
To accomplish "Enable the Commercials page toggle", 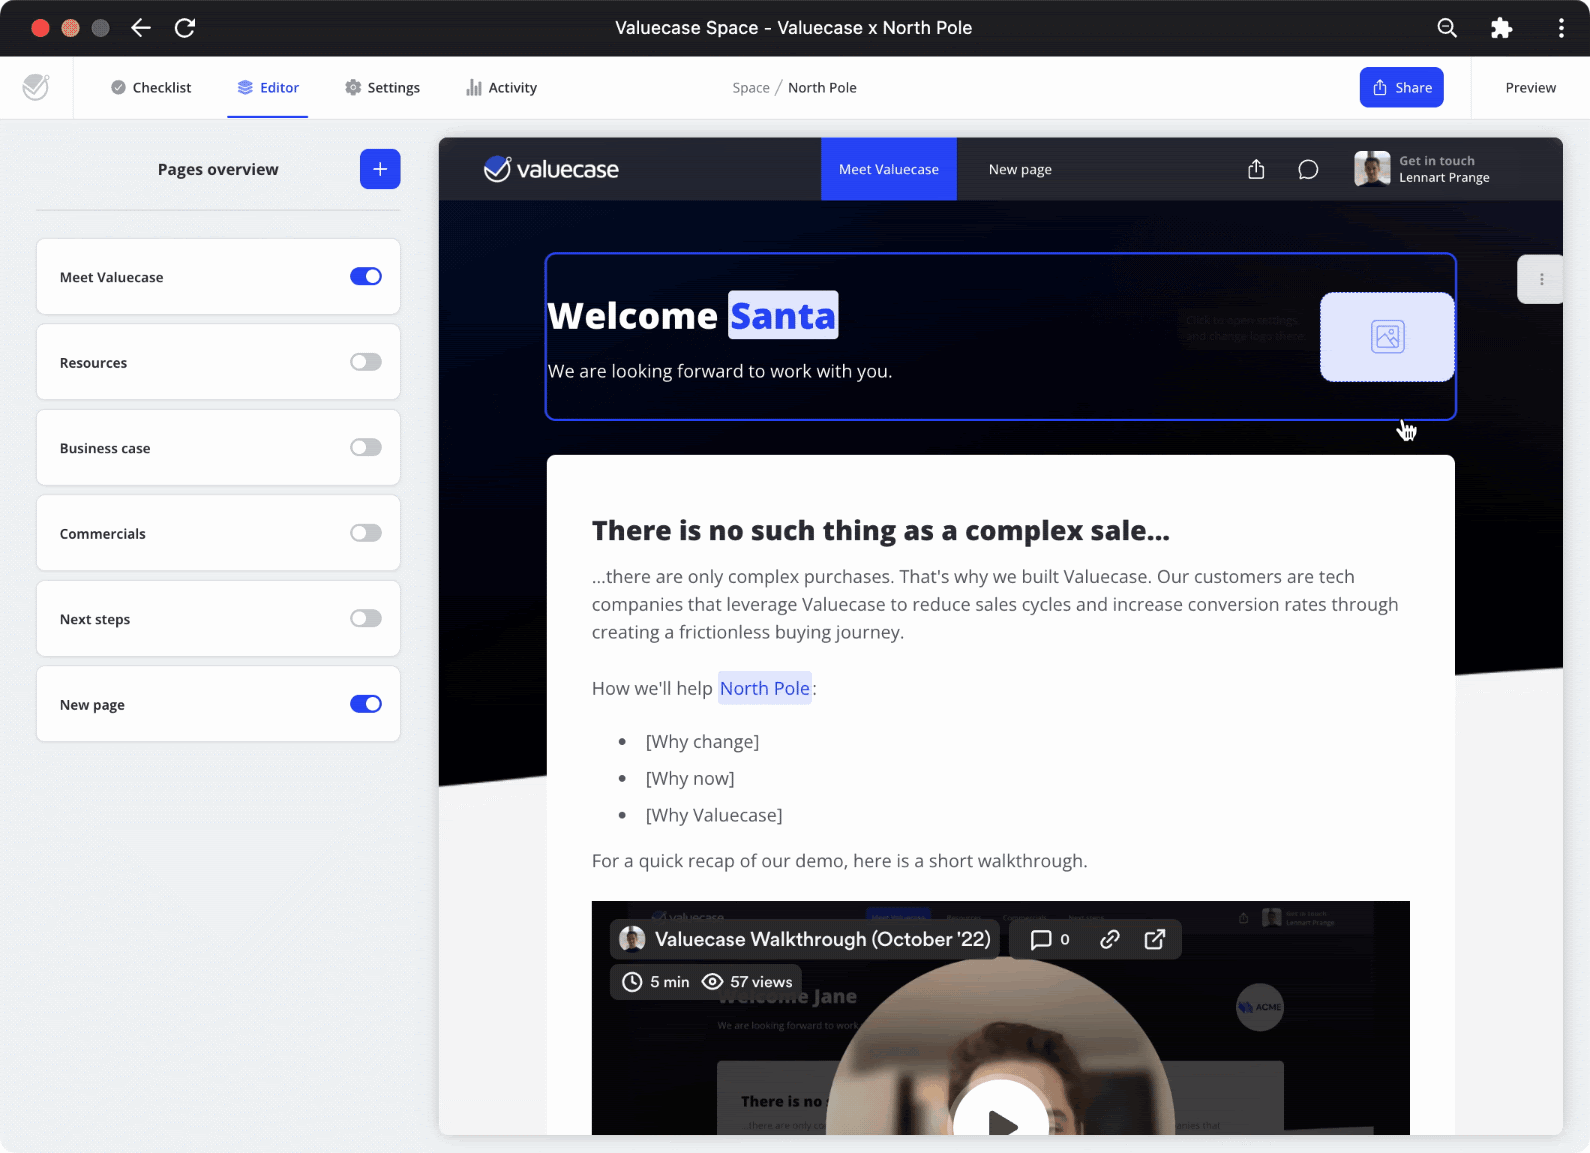I will (x=366, y=533).
